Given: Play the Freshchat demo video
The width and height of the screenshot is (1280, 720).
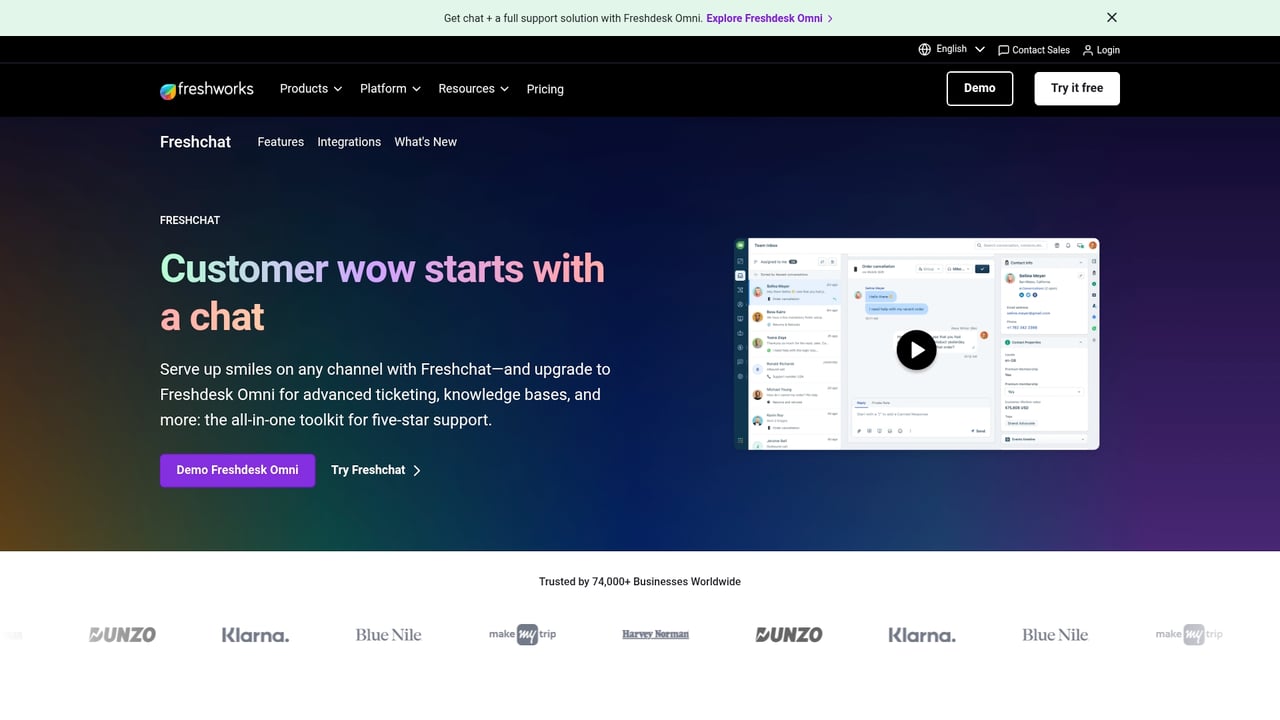Looking at the screenshot, I should coord(916,350).
